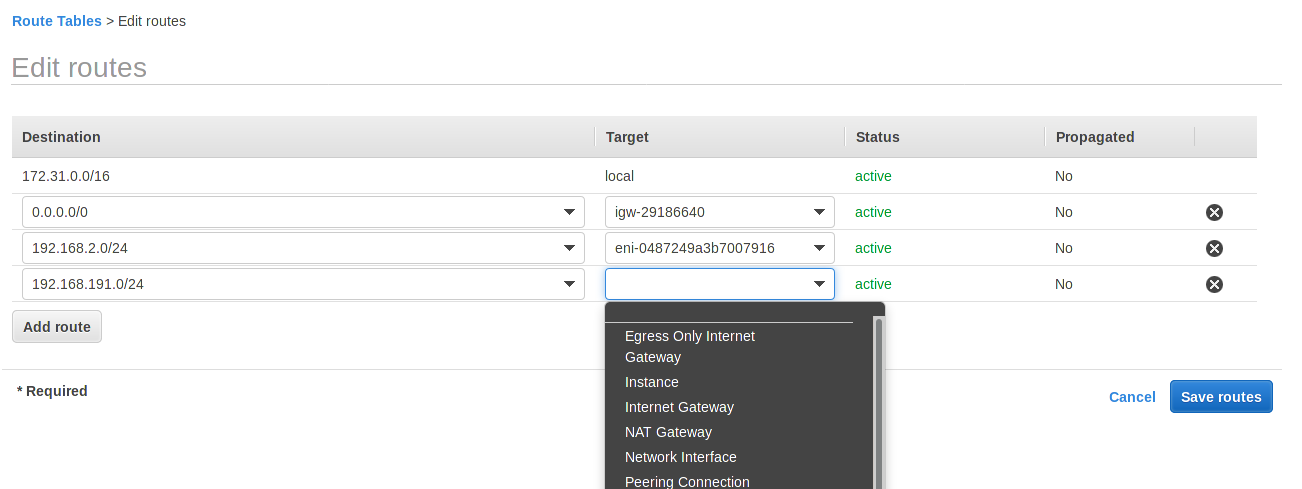Delete the 192.168.2.0/24 route row
Image resolution: width=1302 pixels, height=489 pixels.
(x=1214, y=248)
